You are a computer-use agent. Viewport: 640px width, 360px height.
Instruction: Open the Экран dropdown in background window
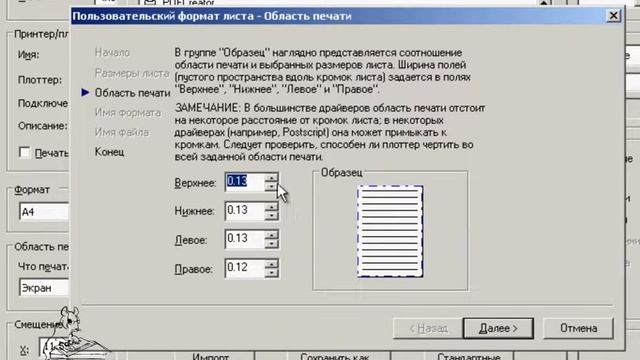44,287
